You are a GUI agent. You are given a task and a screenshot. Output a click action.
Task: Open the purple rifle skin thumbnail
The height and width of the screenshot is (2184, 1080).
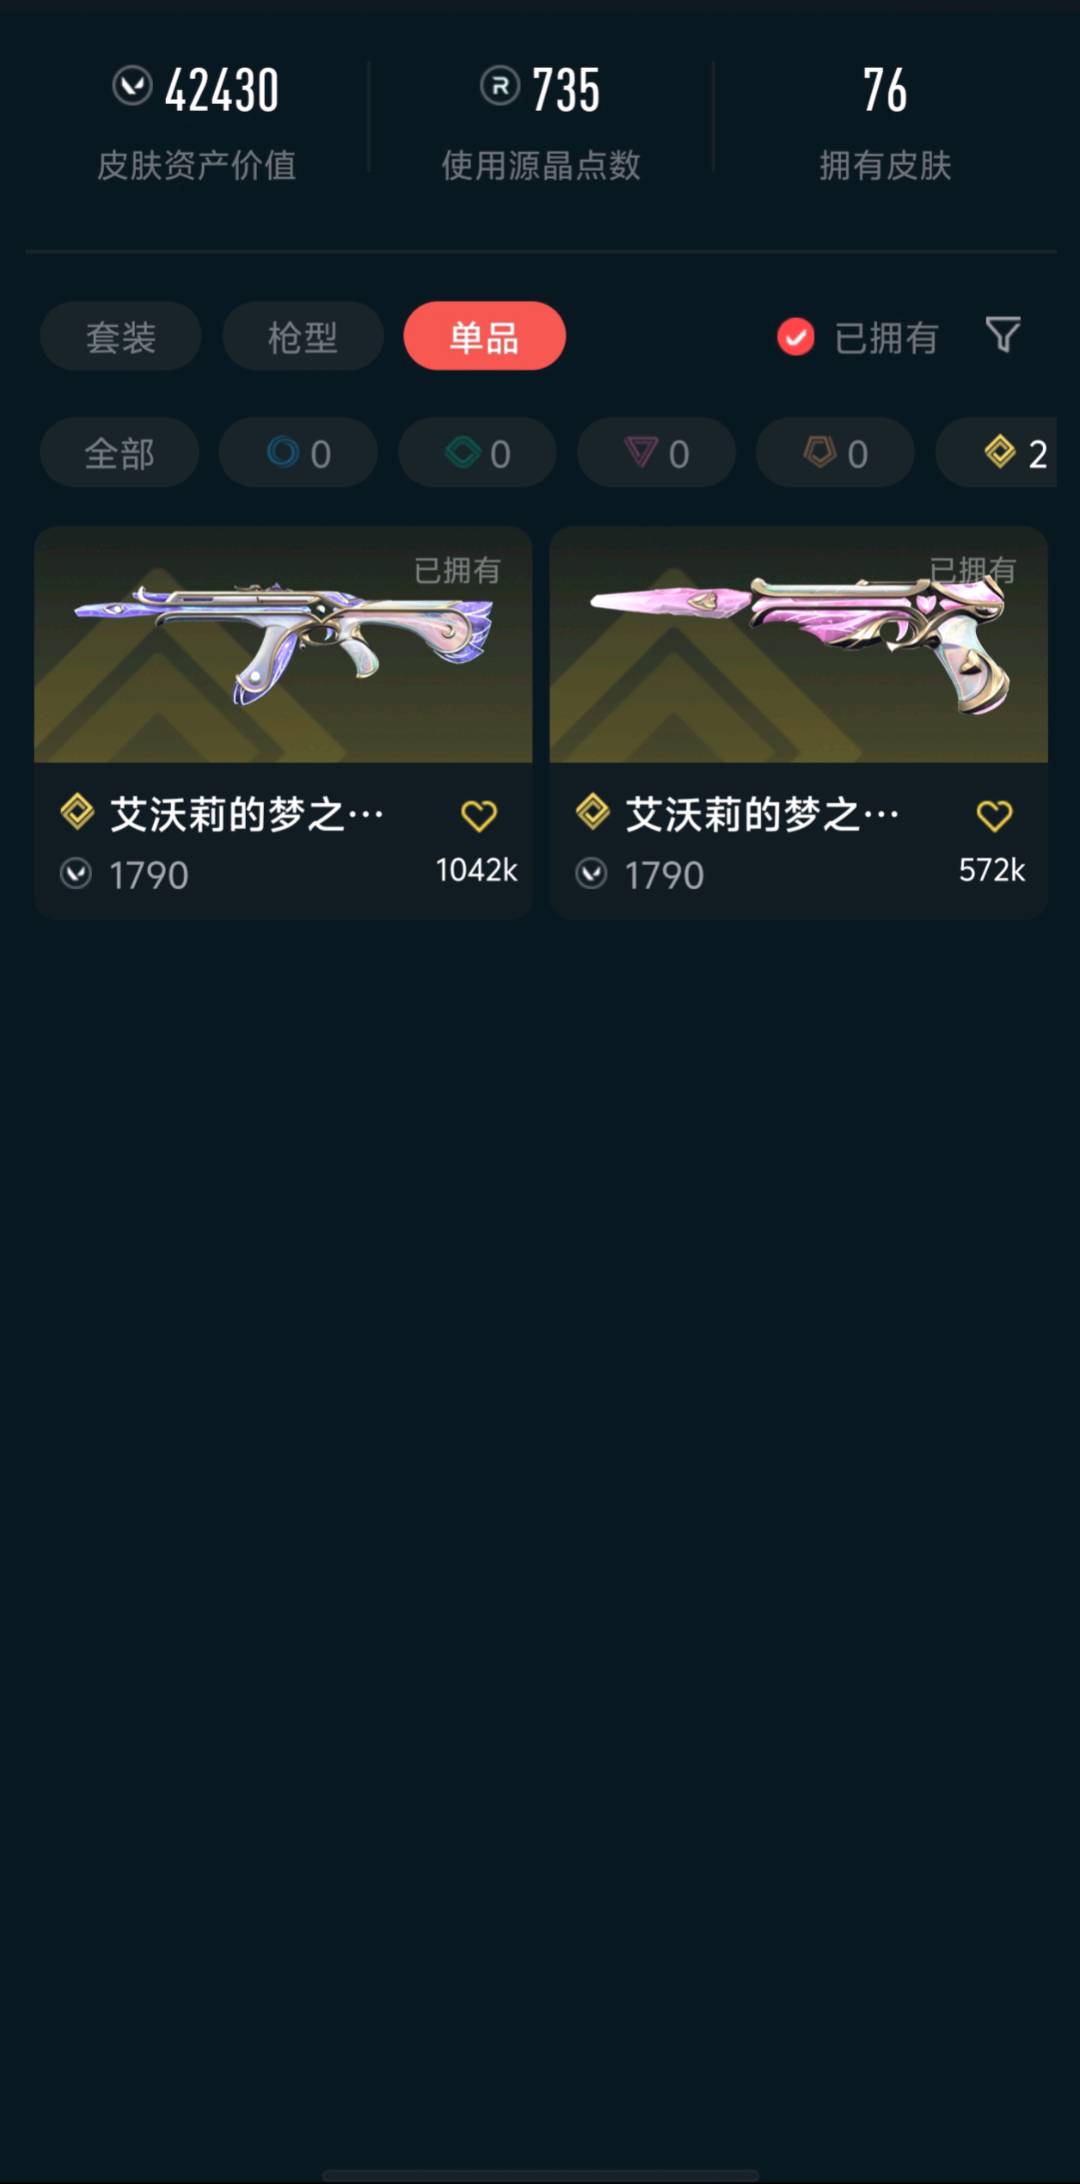pyautogui.click(x=283, y=645)
